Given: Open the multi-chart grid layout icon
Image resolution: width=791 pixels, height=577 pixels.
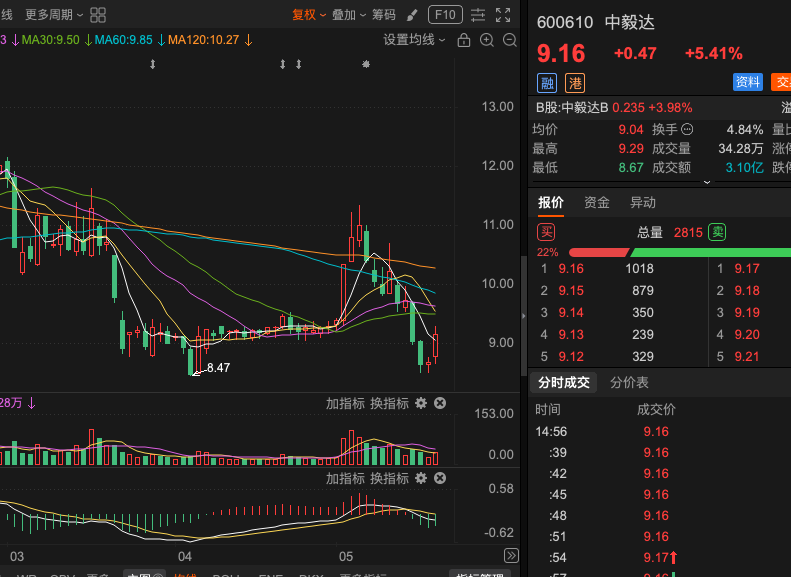Looking at the screenshot, I should click(98, 15).
